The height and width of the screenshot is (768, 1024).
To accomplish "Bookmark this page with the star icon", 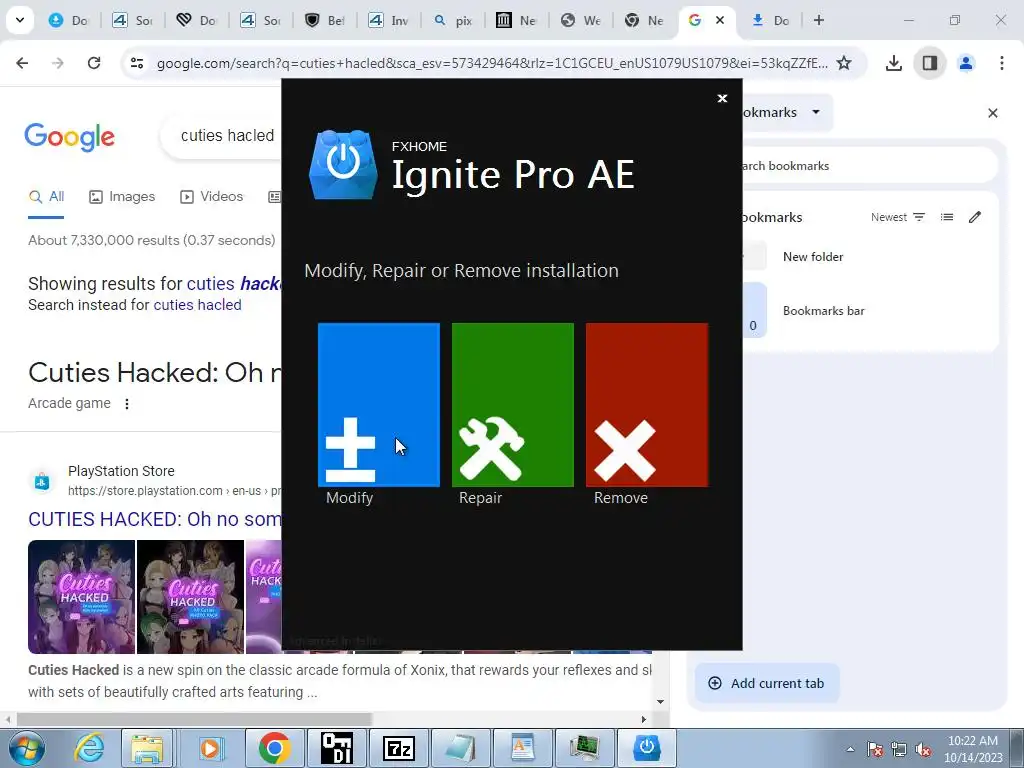I will (844, 63).
